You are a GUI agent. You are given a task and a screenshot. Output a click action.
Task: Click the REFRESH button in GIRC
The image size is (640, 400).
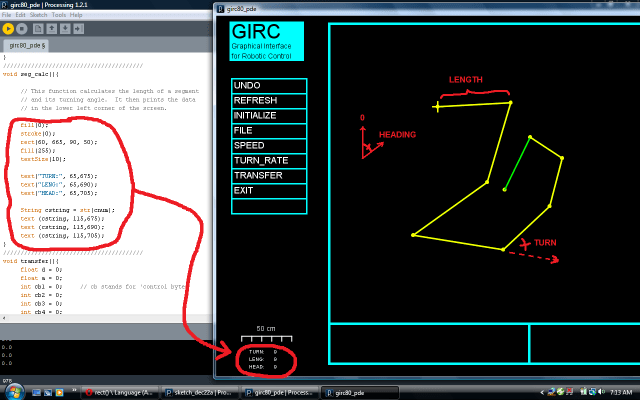269,101
